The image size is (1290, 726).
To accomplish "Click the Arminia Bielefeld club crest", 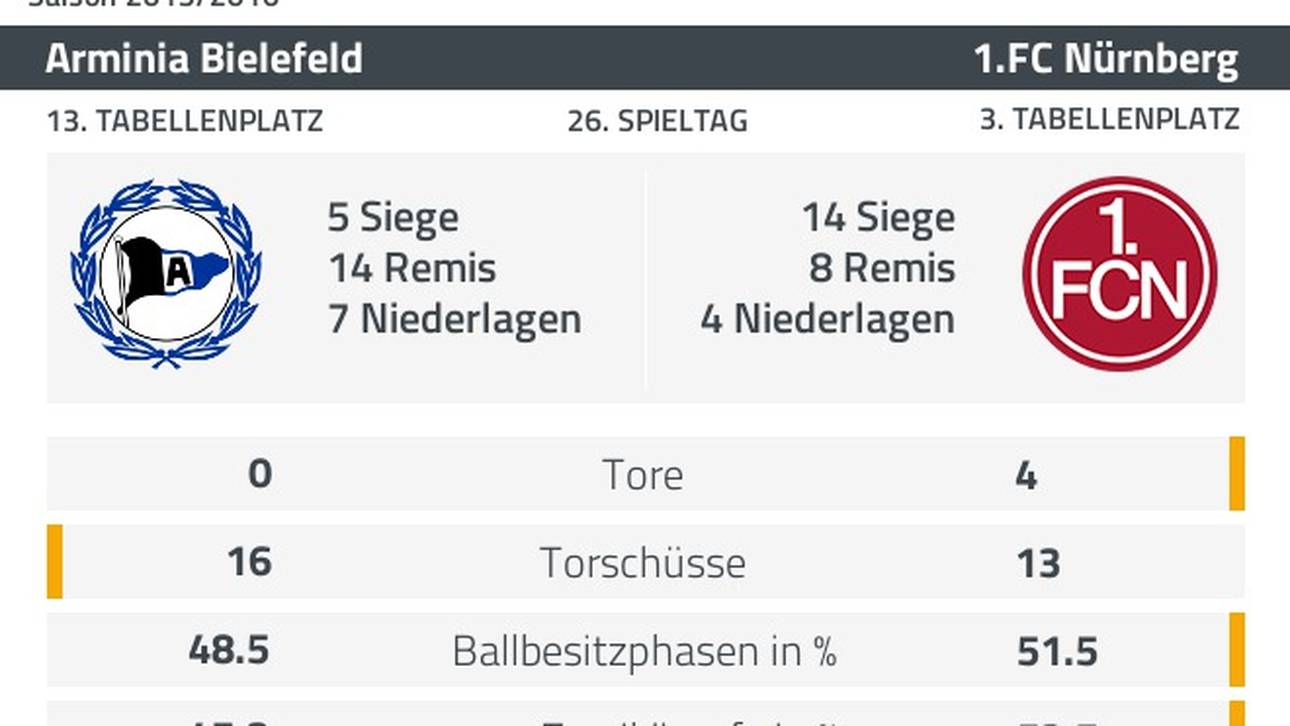I will click(166, 272).
